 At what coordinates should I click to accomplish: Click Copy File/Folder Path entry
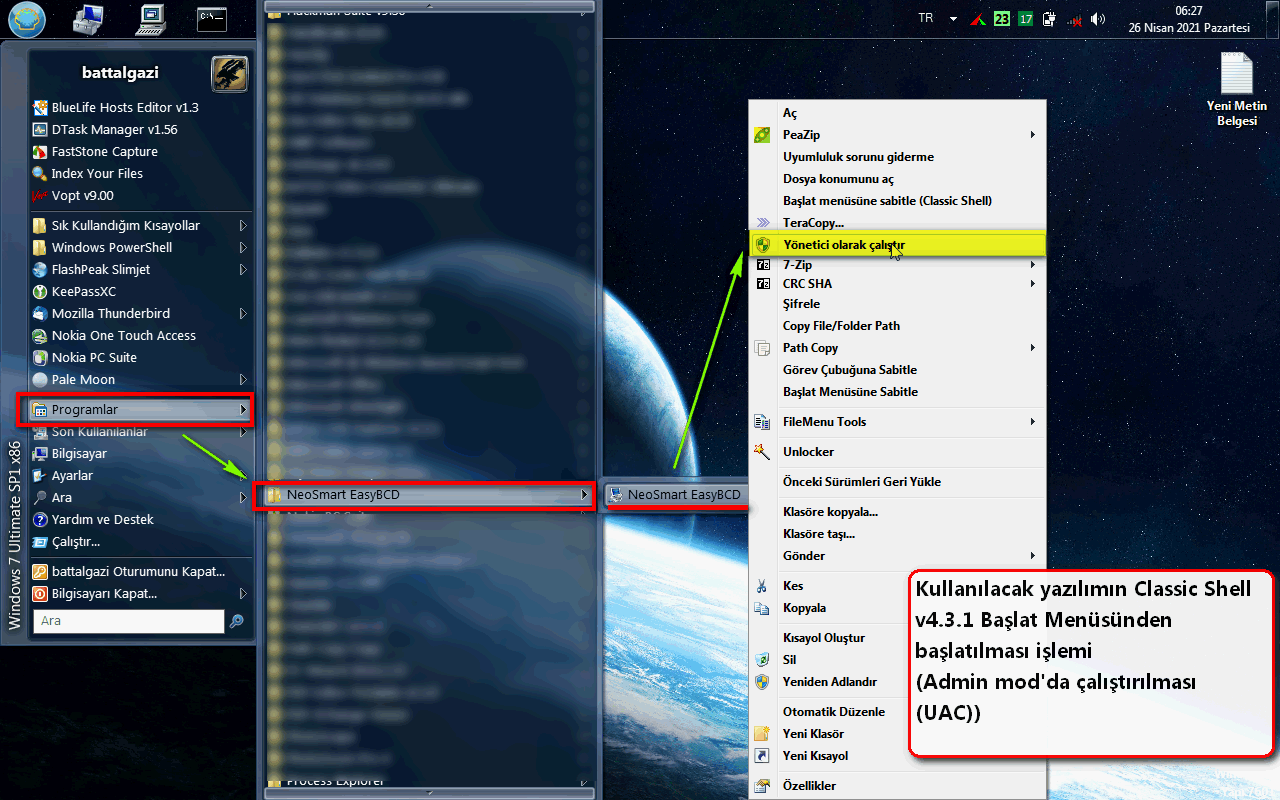click(841, 325)
